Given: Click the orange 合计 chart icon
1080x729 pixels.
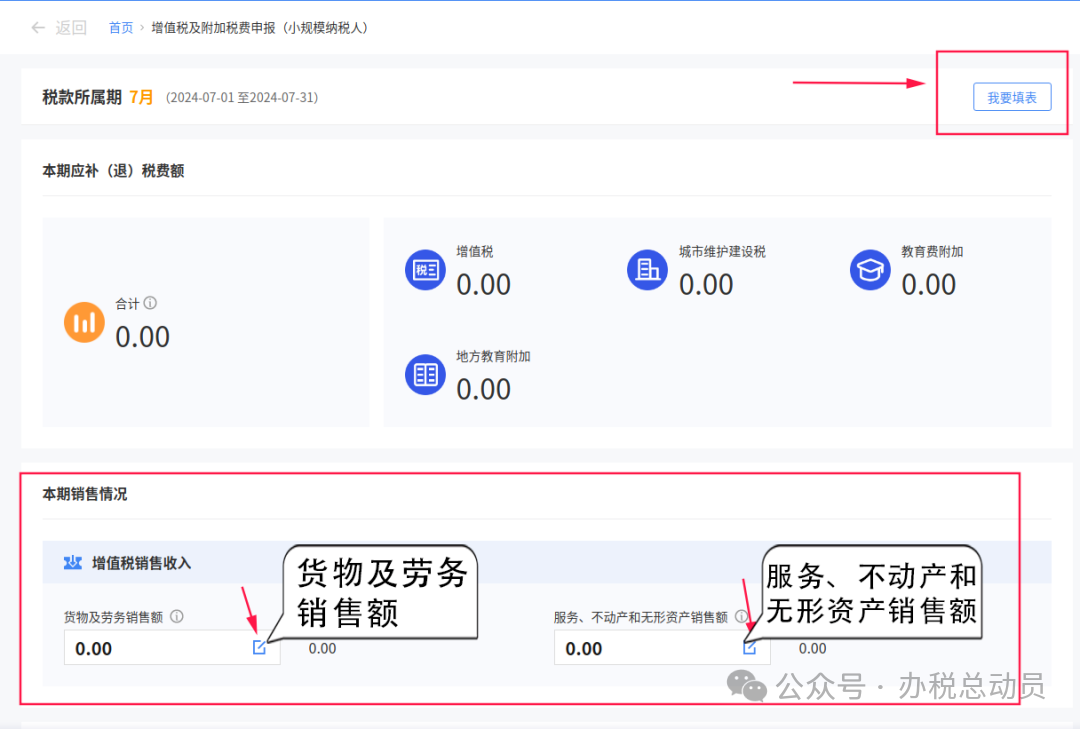Looking at the screenshot, I should click(x=84, y=322).
